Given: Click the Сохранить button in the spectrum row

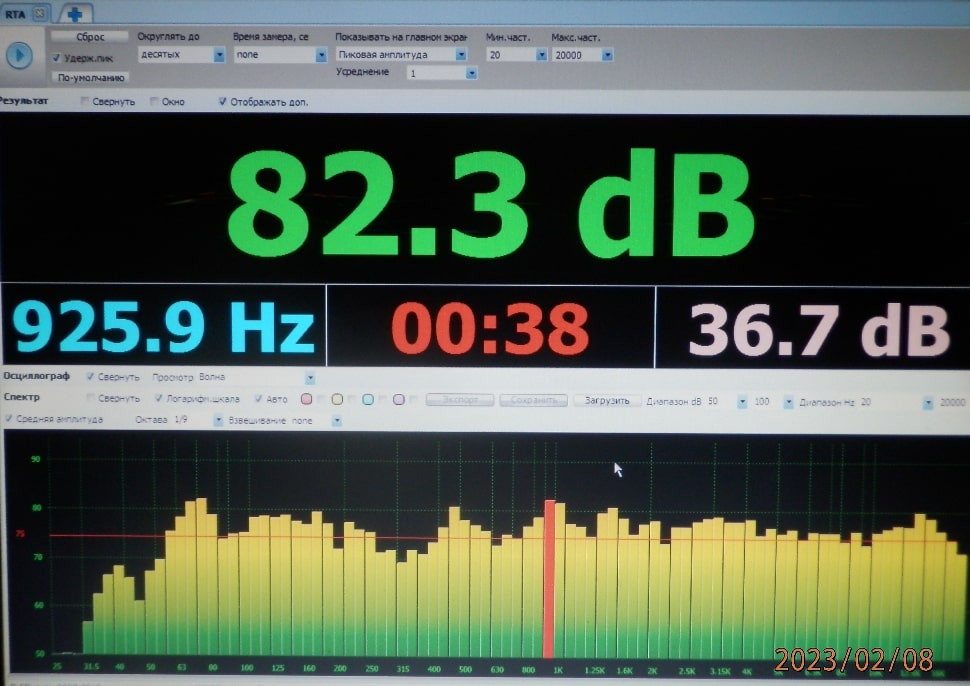Looking at the screenshot, I should (x=533, y=400).
